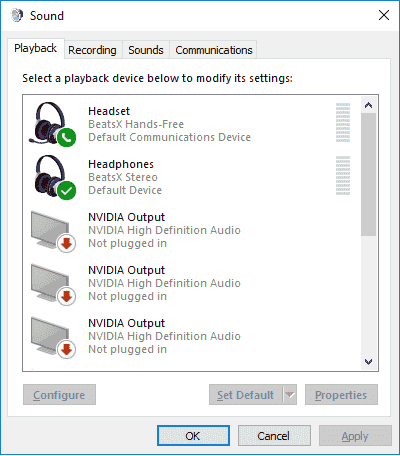Click 'Headset' device name
The image size is (400, 456).
pos(109,111)
